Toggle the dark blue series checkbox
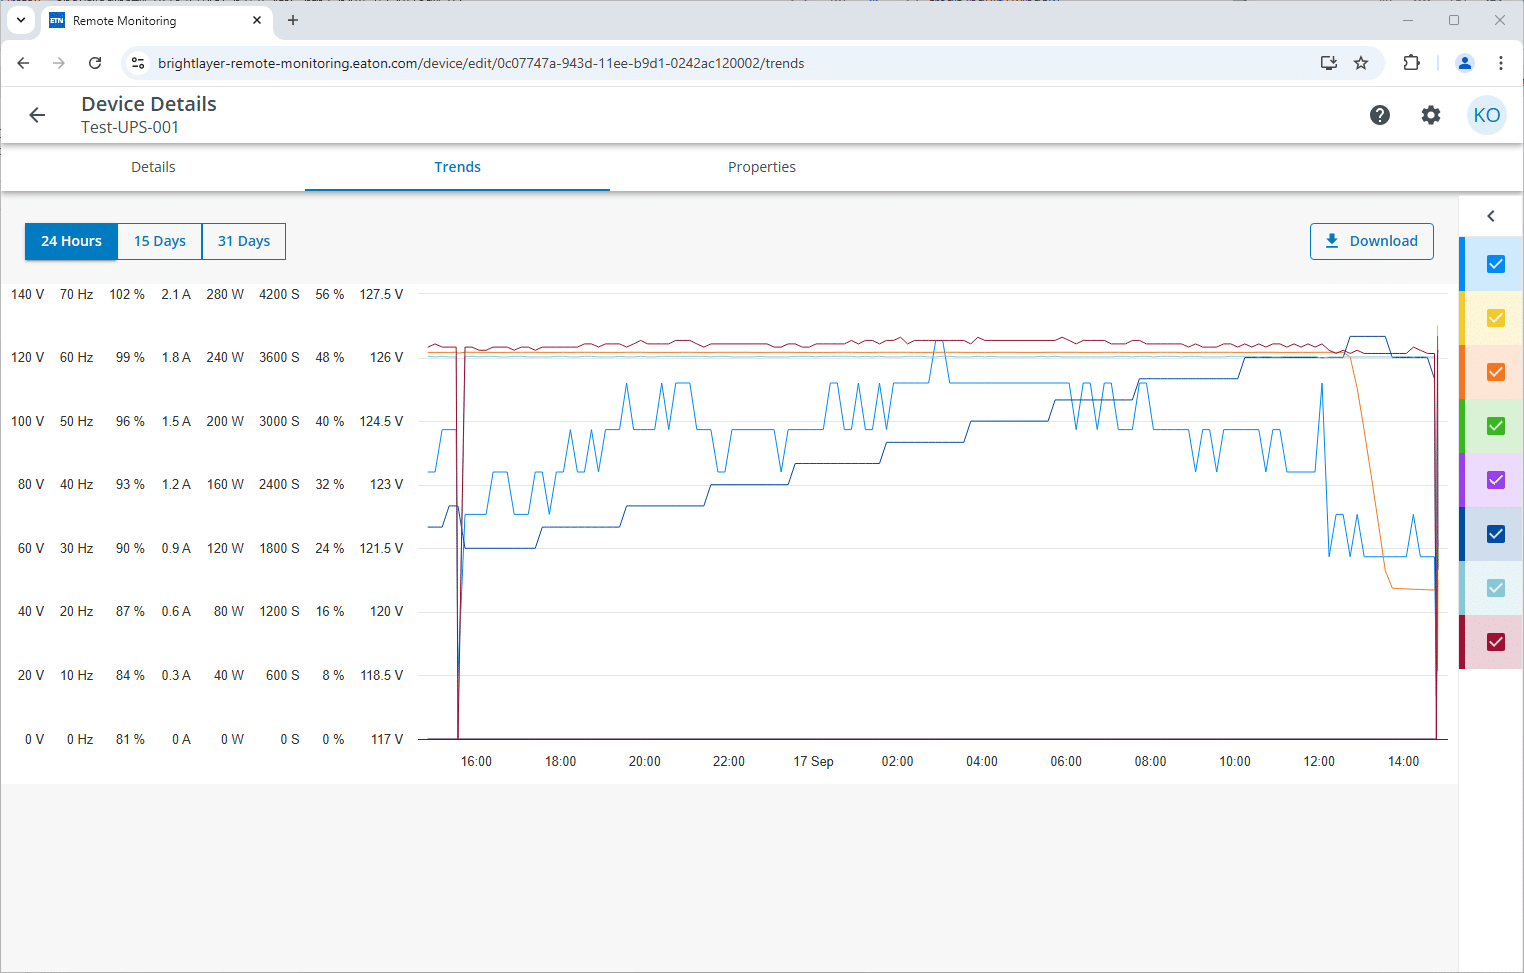The width and height of the screenshot is (1524, 973). click(x=1496, y=534)
